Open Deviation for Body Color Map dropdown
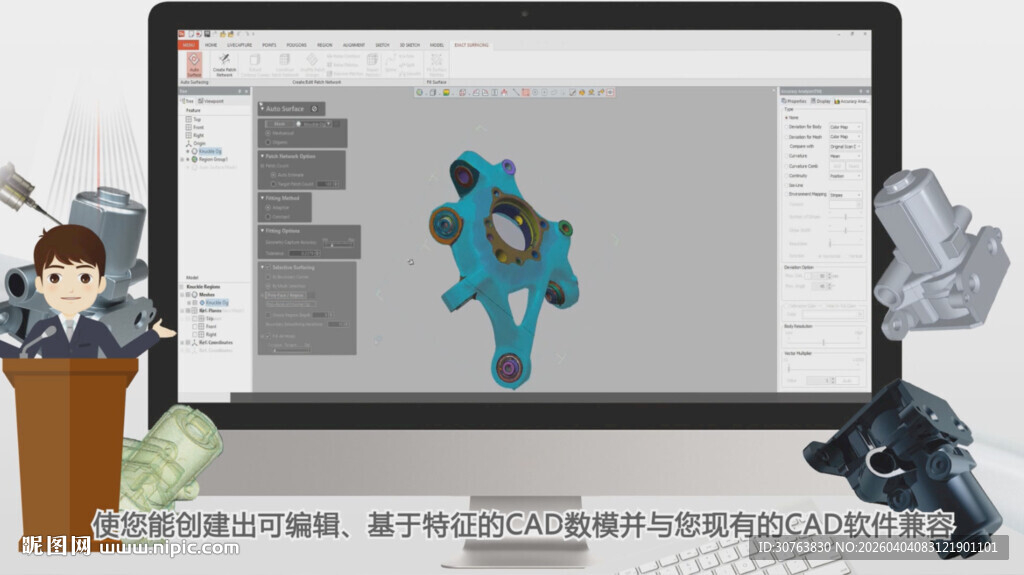The image size is (1024, 575). point(845,127)
